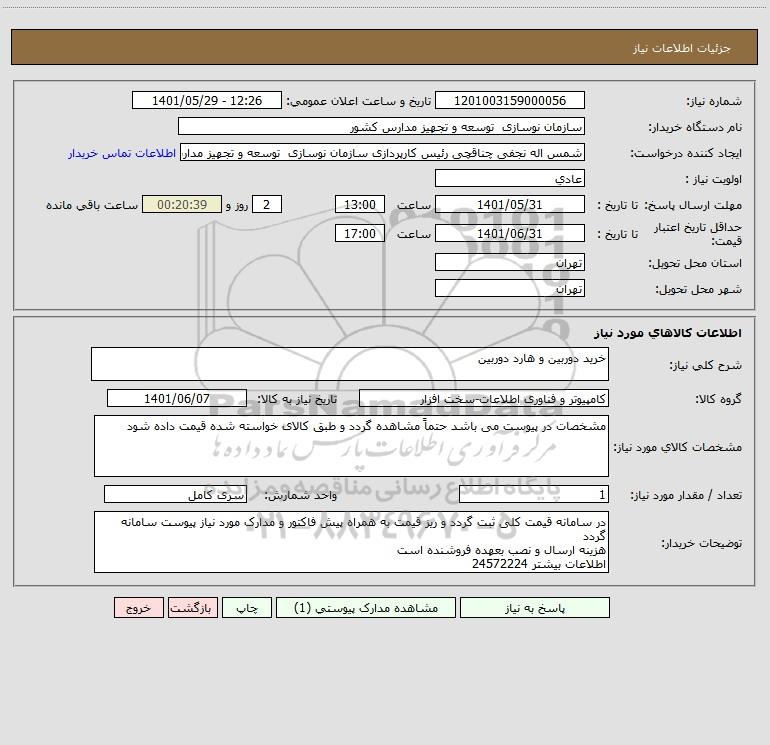Click the price validity date 1401/06/31
The image size is (770, 745).
(x=510, y=233)
